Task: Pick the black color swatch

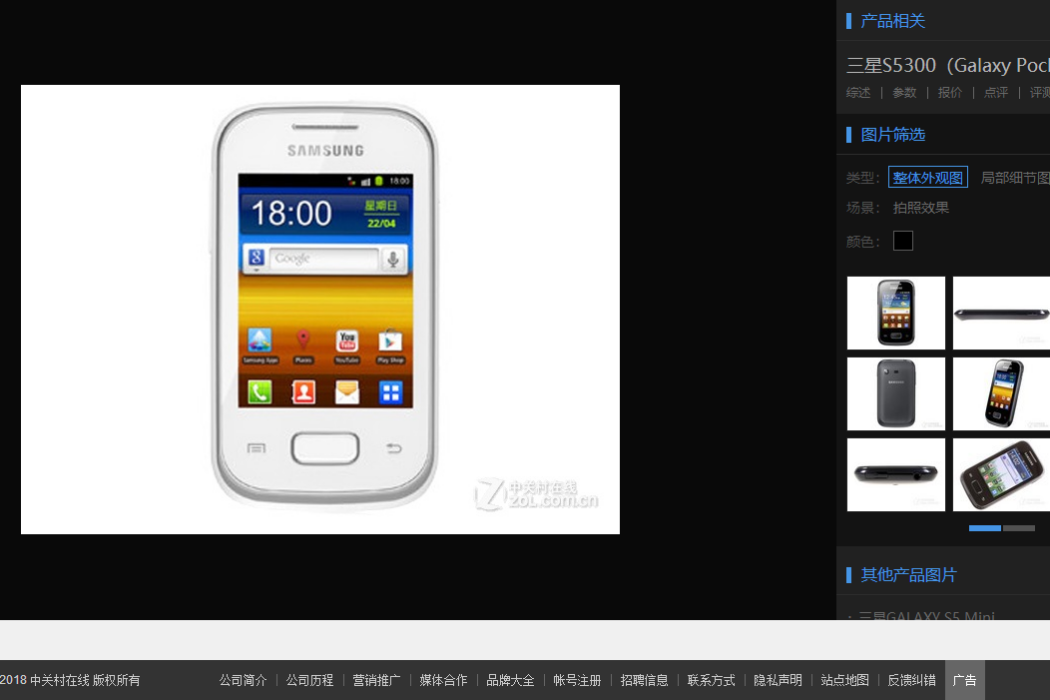Action: [903, 240]
